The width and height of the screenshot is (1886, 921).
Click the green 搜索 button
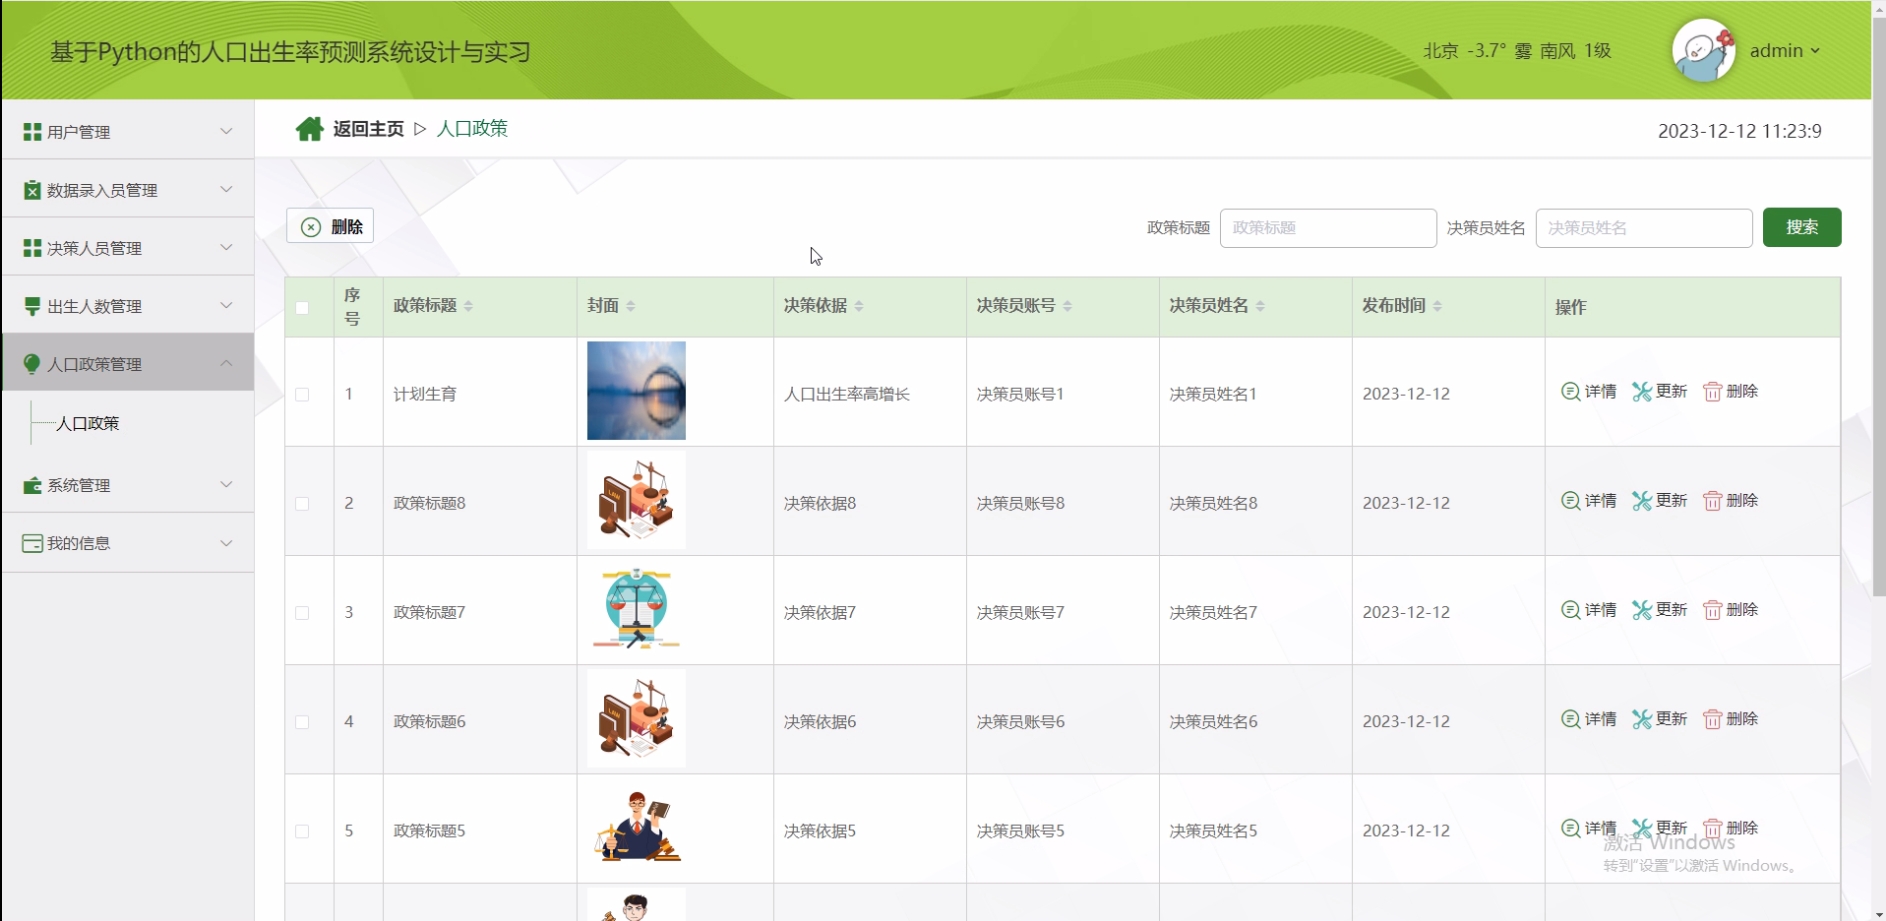point(1802,227)
